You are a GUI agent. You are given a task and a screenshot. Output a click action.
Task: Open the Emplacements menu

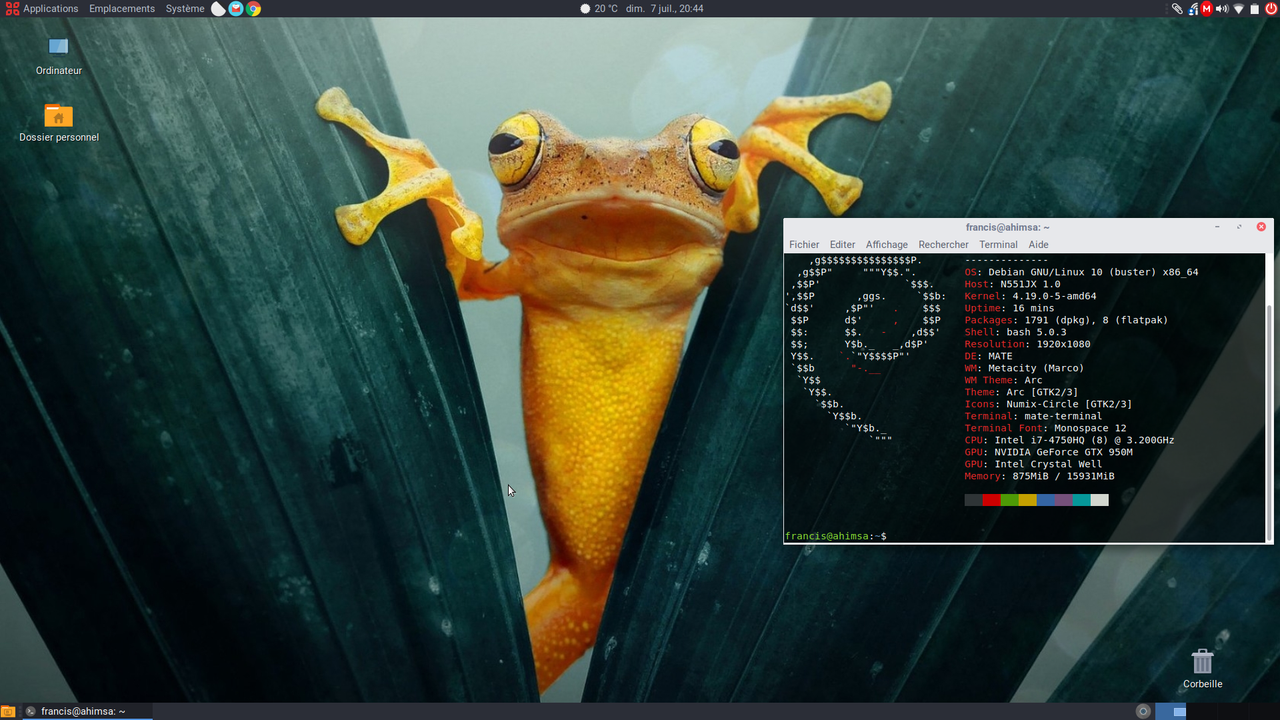click(x=122, y=8)
